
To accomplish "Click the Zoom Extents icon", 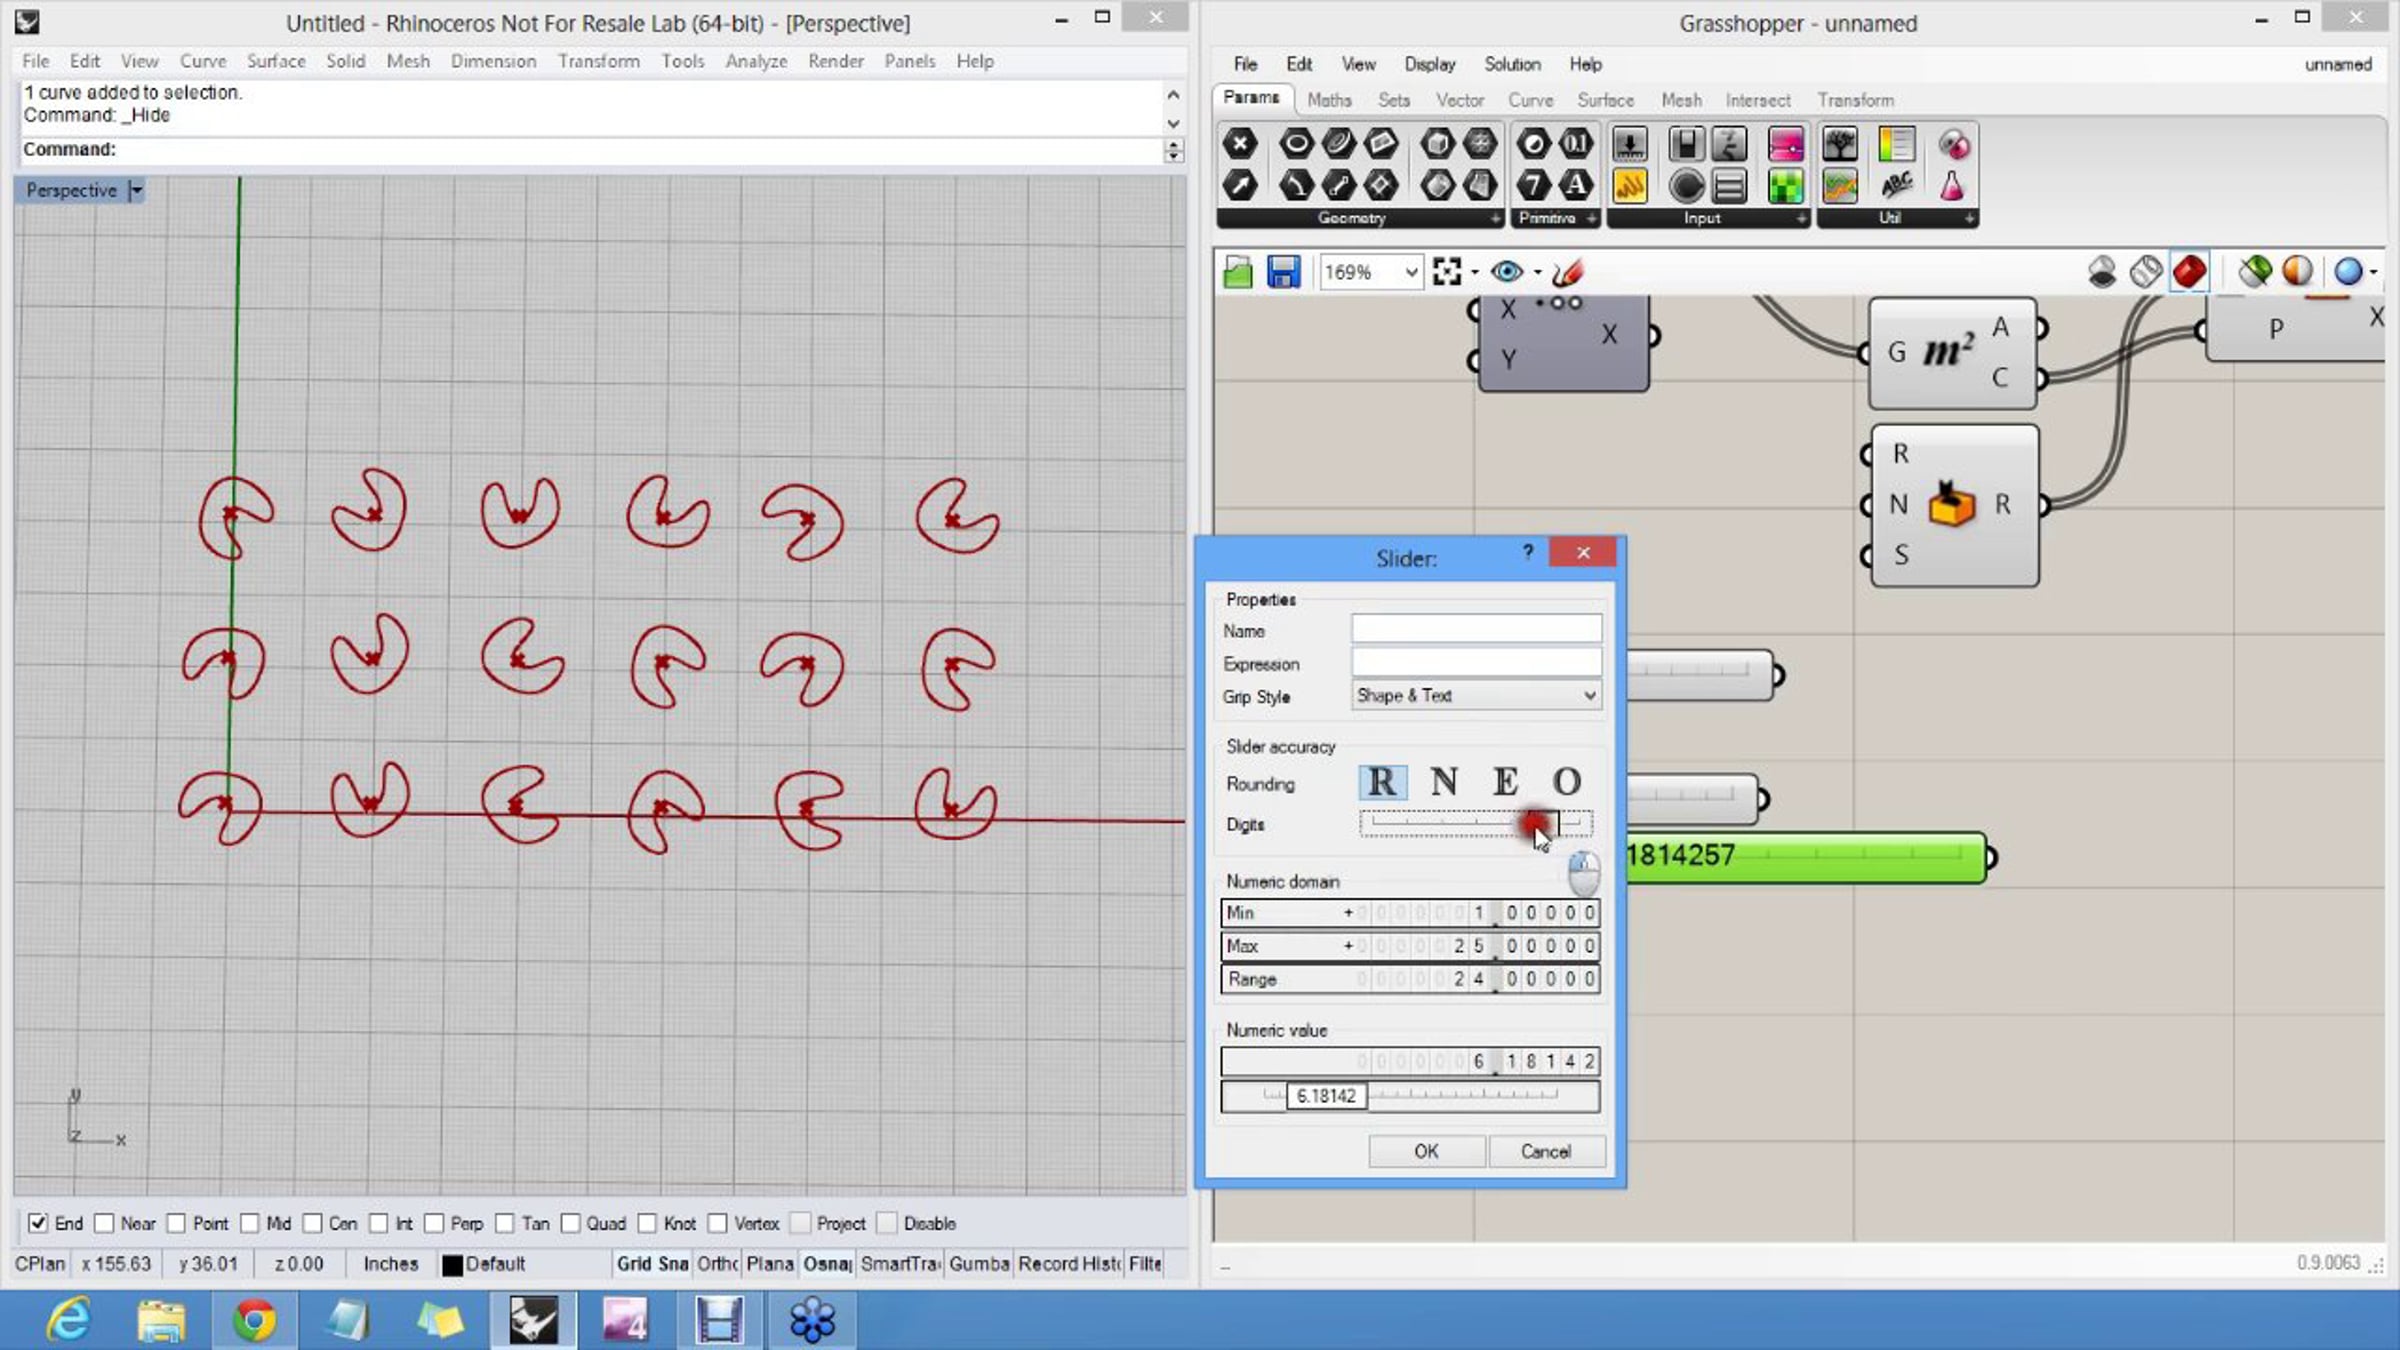I will [1446, 272].
